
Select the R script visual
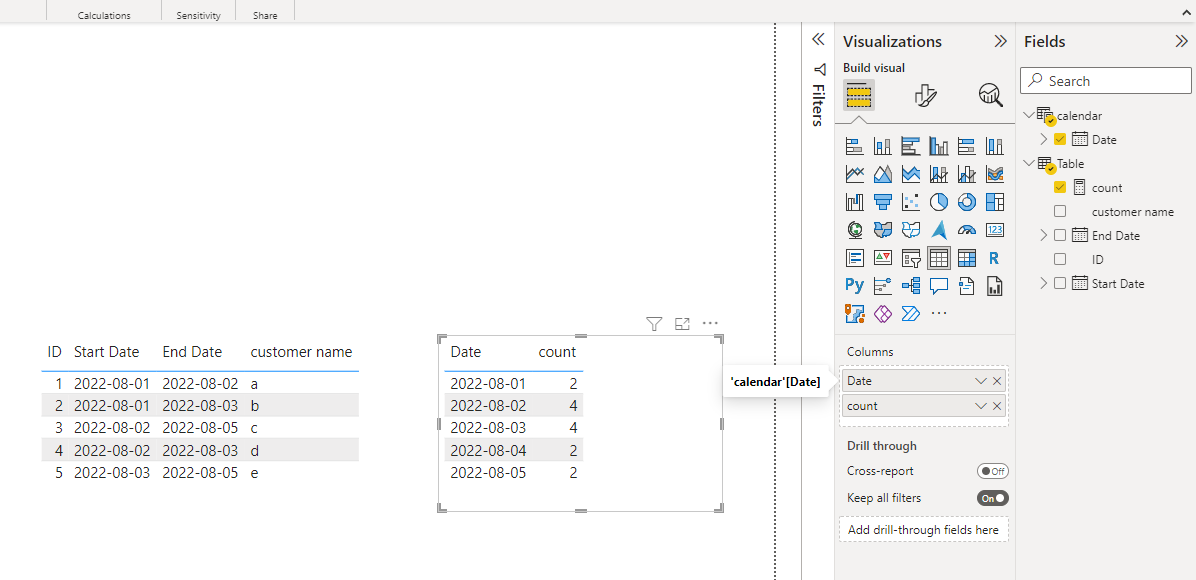(x=995, y=258)
